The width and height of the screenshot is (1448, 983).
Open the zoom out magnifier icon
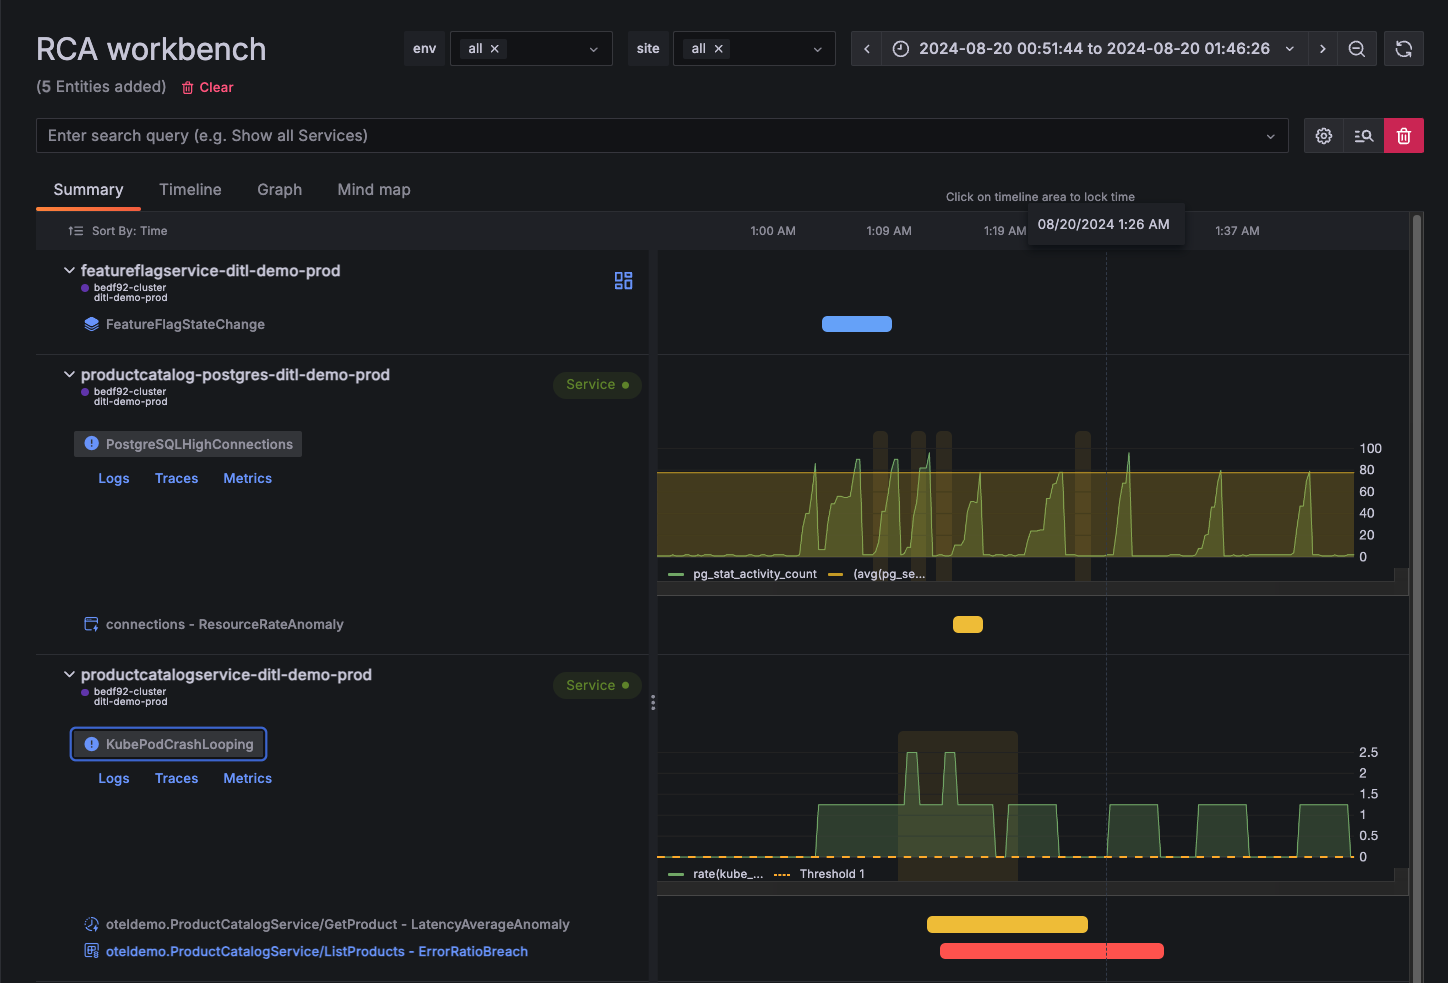pyautogui.click(x=1357, y=48)
